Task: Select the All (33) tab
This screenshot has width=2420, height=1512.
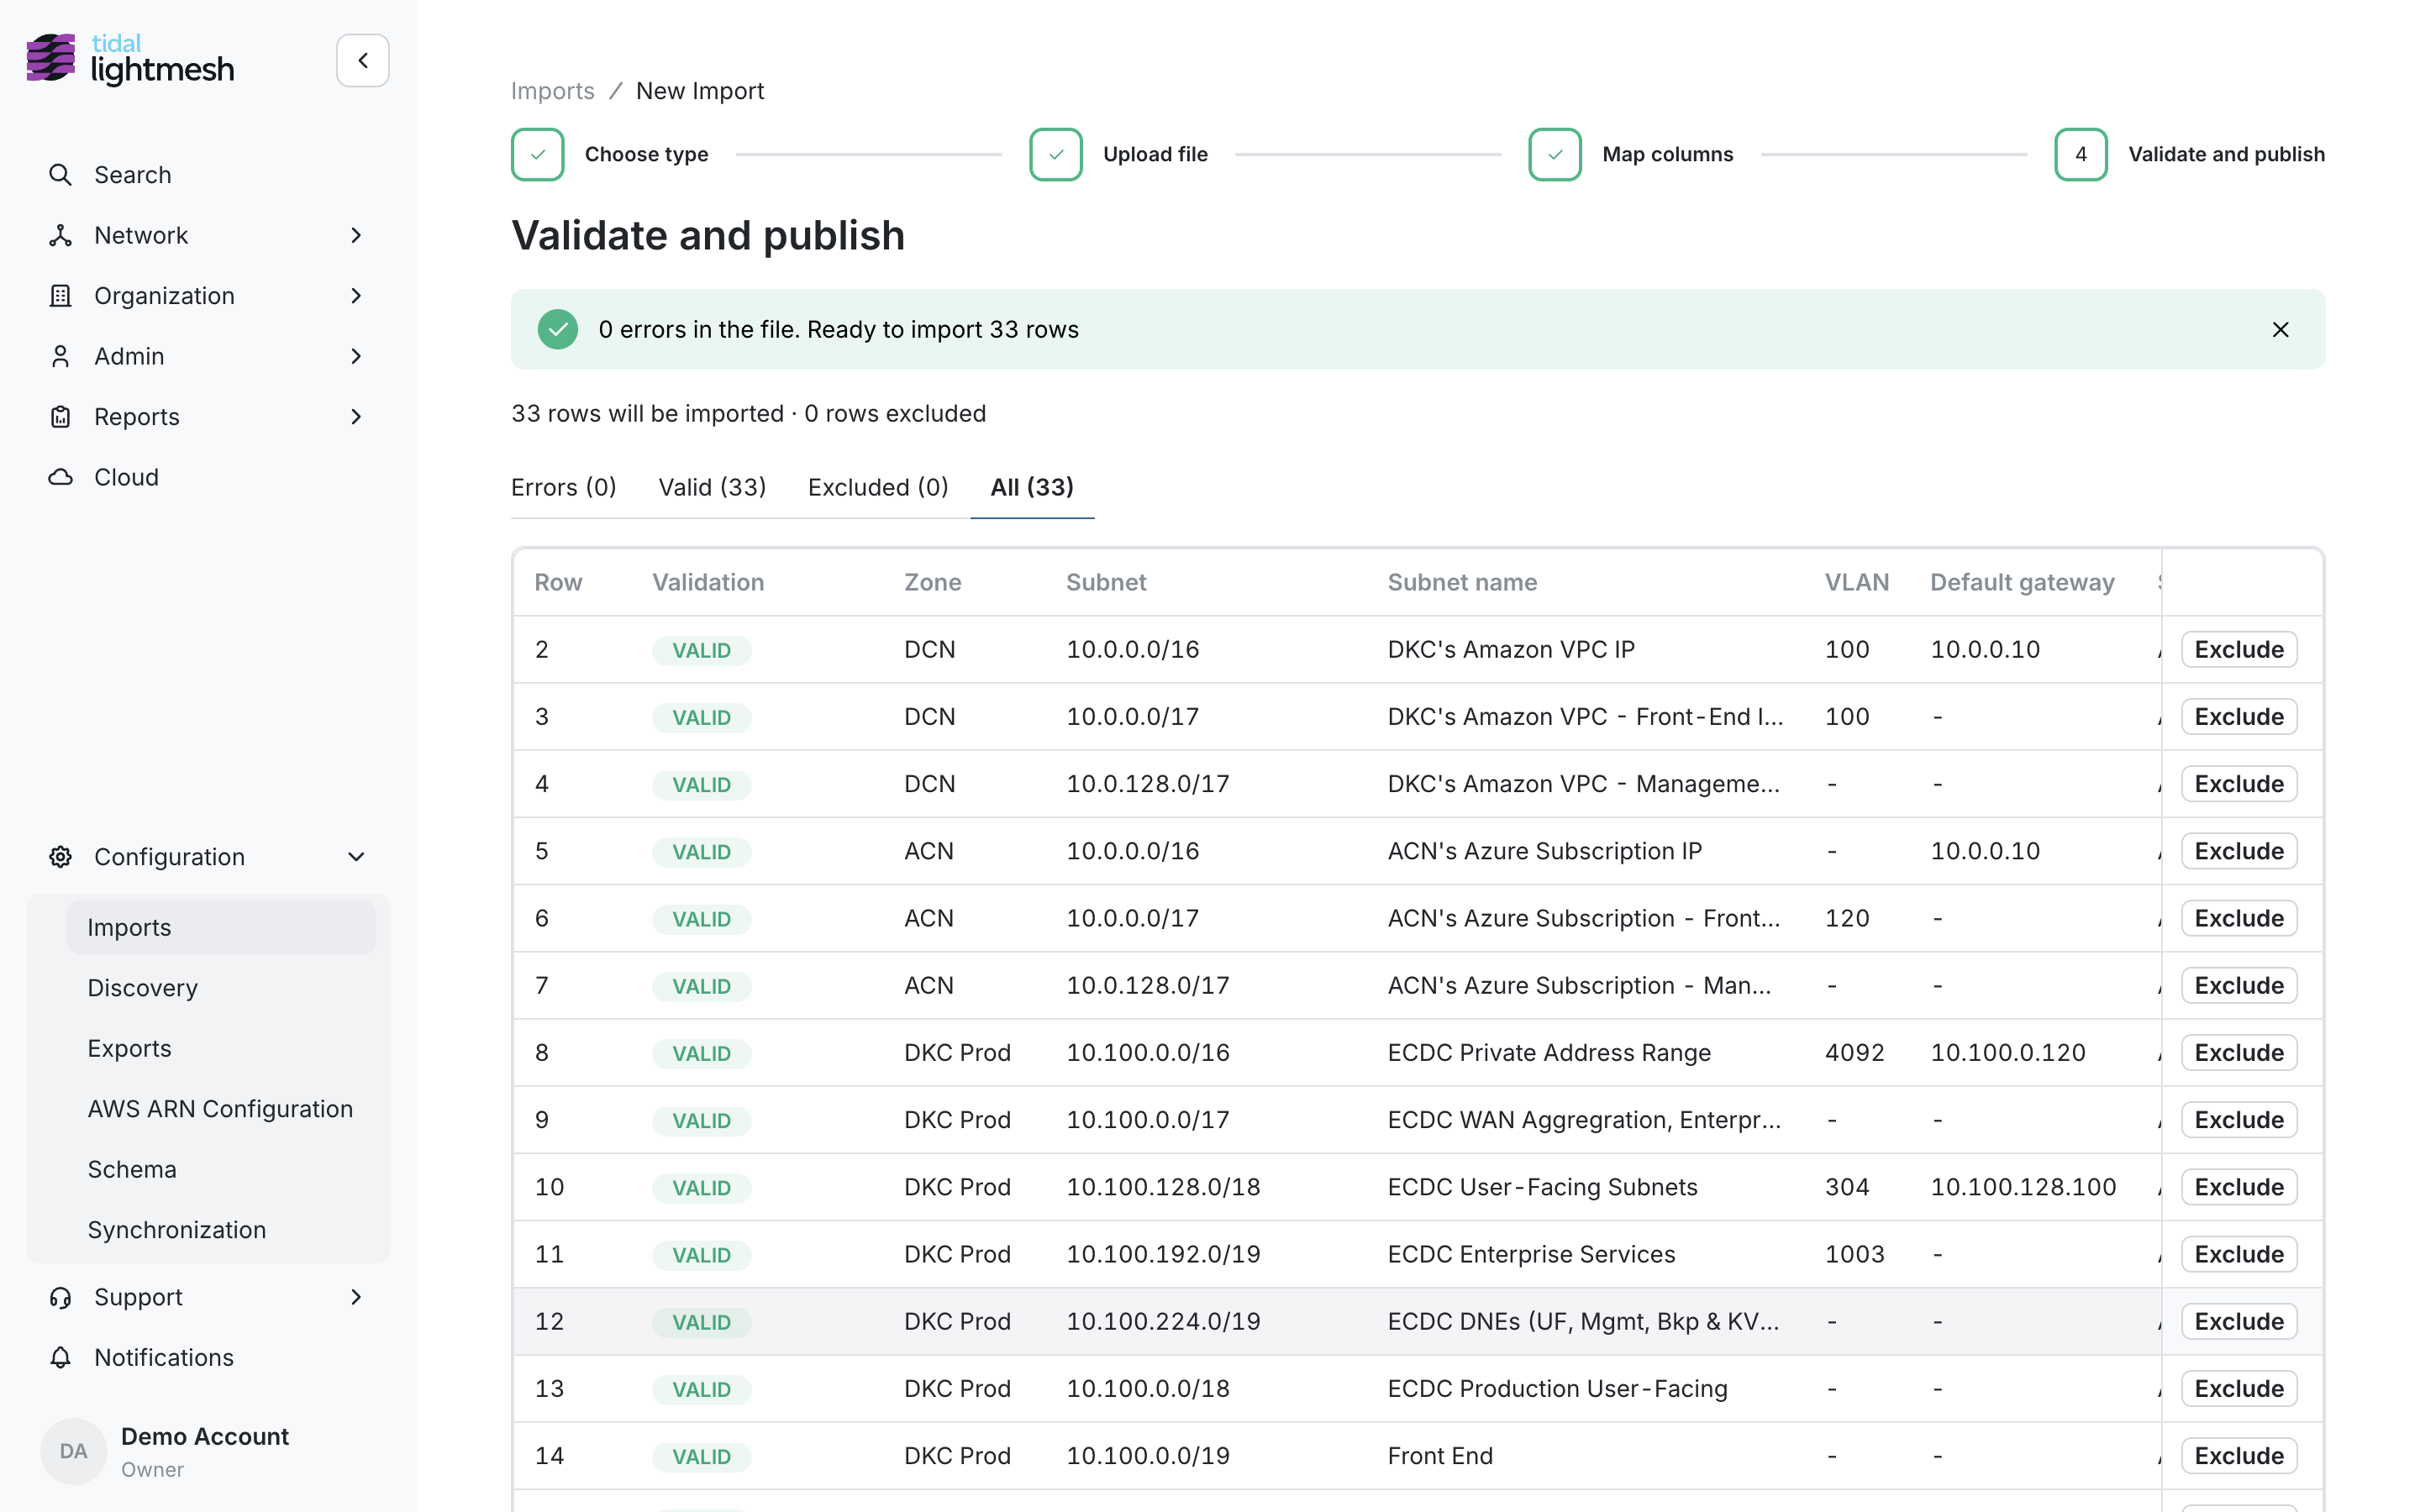Action: [1032, 487]
